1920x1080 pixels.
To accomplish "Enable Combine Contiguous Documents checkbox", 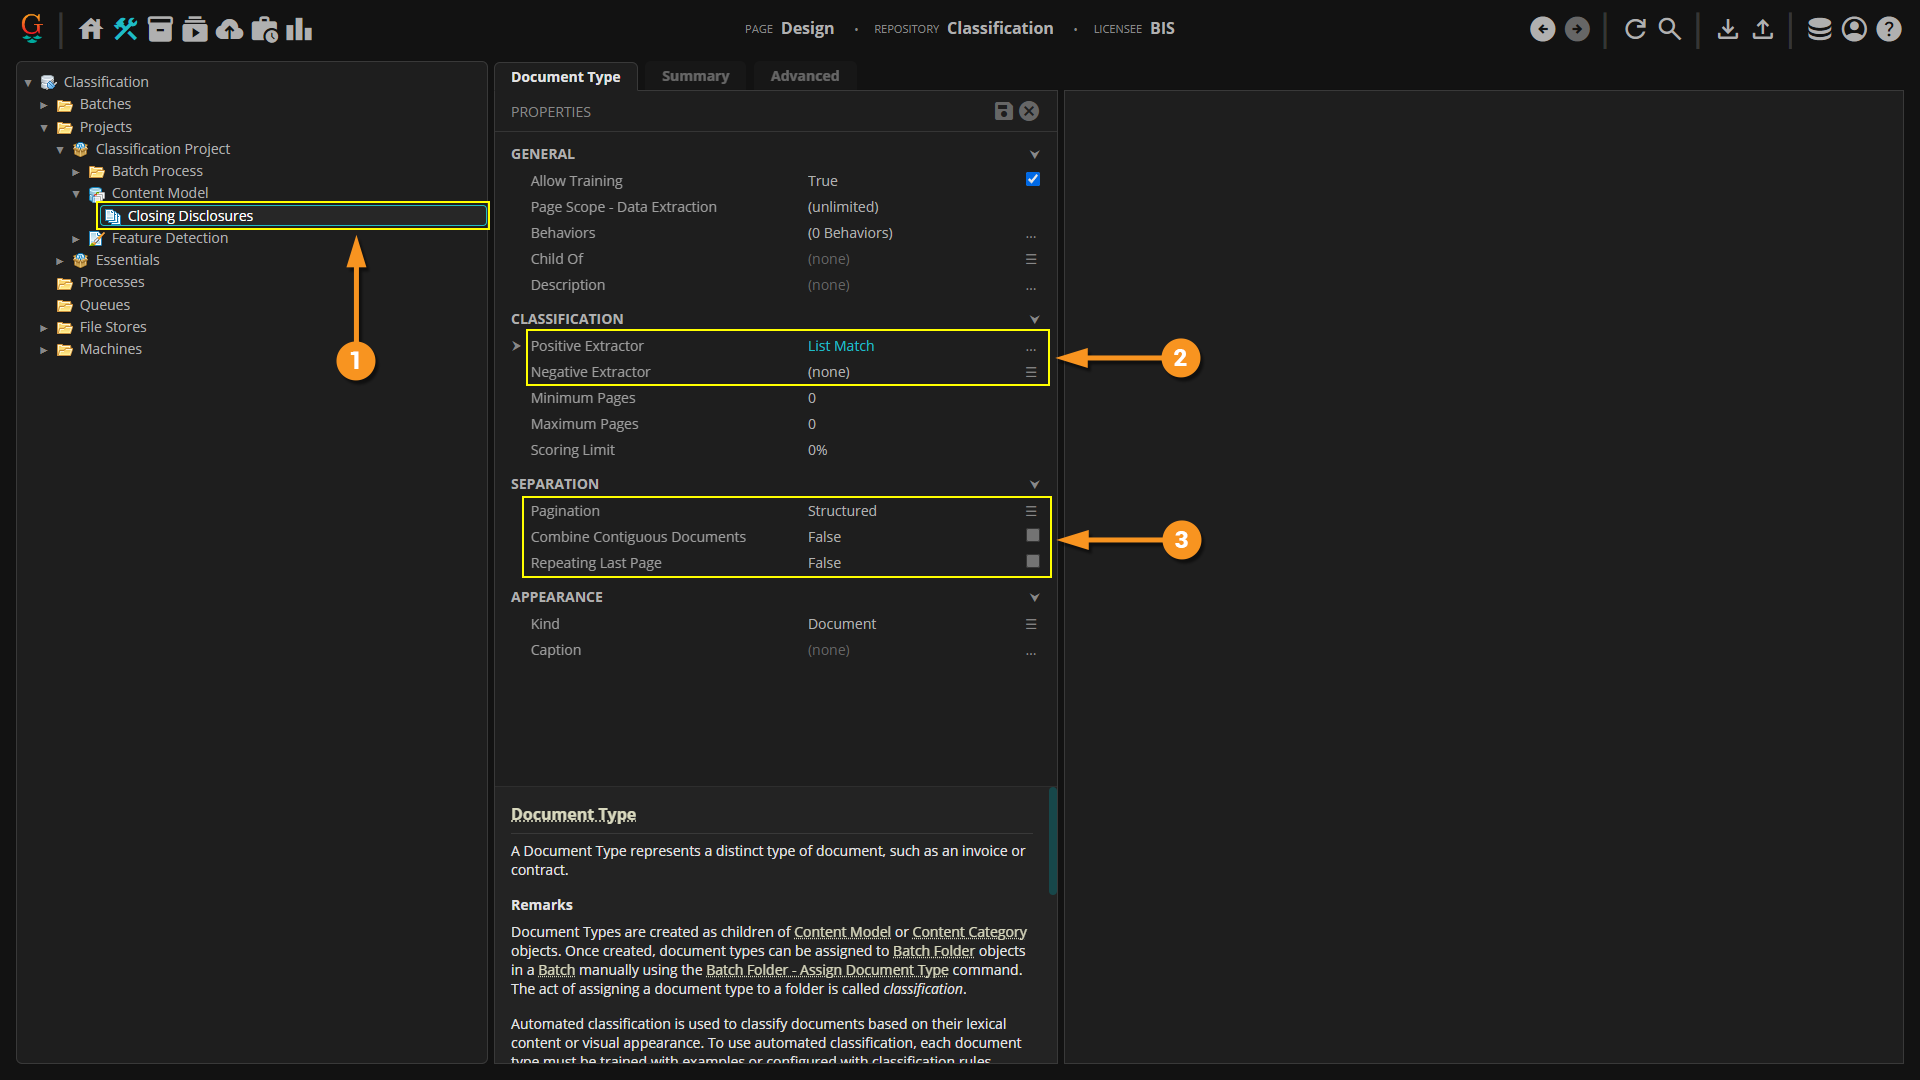I will (x=1032, y=536).
